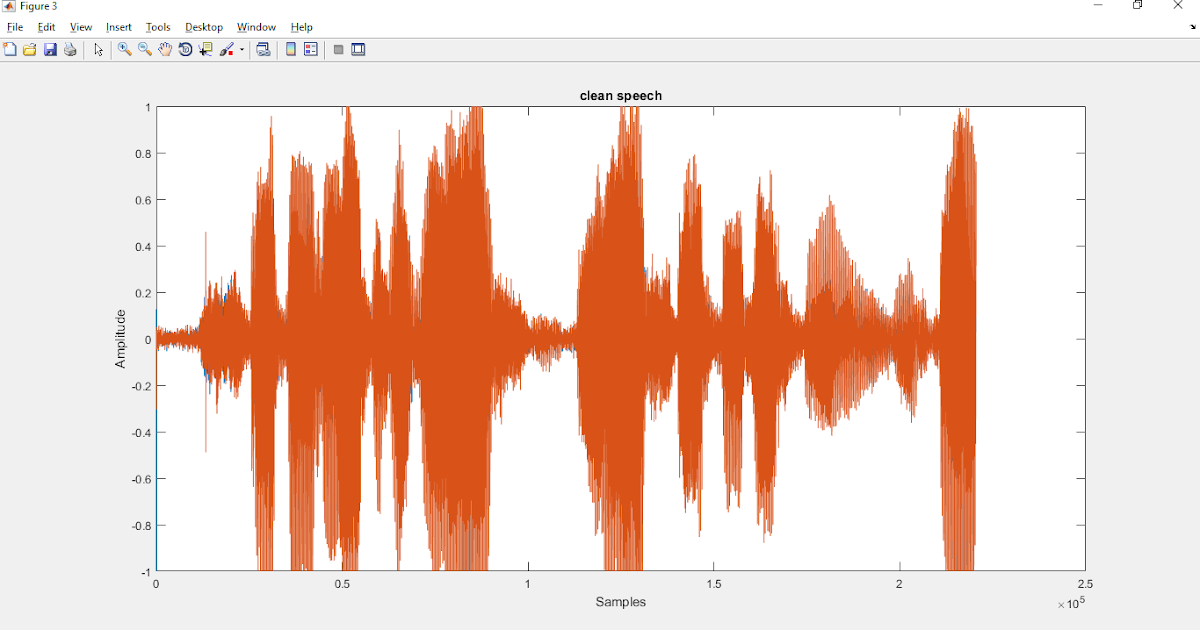This screenshot has width=1200, height=630.
Task: Select the Zoom In tool
Action: click(x=123, y=49)
